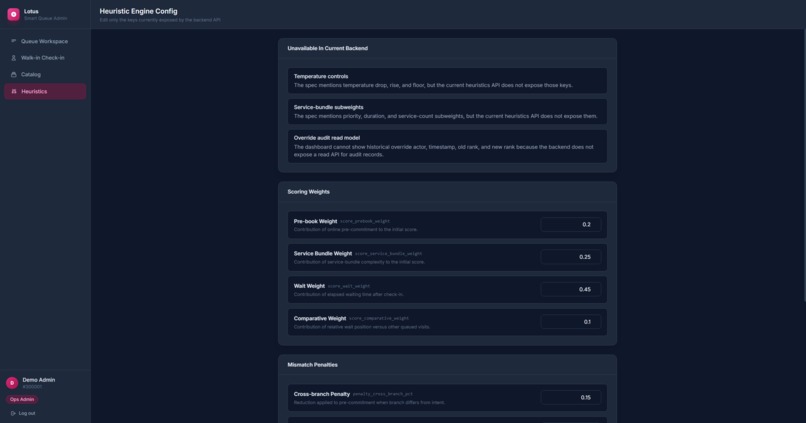
Task: Click the Queue Workspace sidebar icon
Action: 13,41
